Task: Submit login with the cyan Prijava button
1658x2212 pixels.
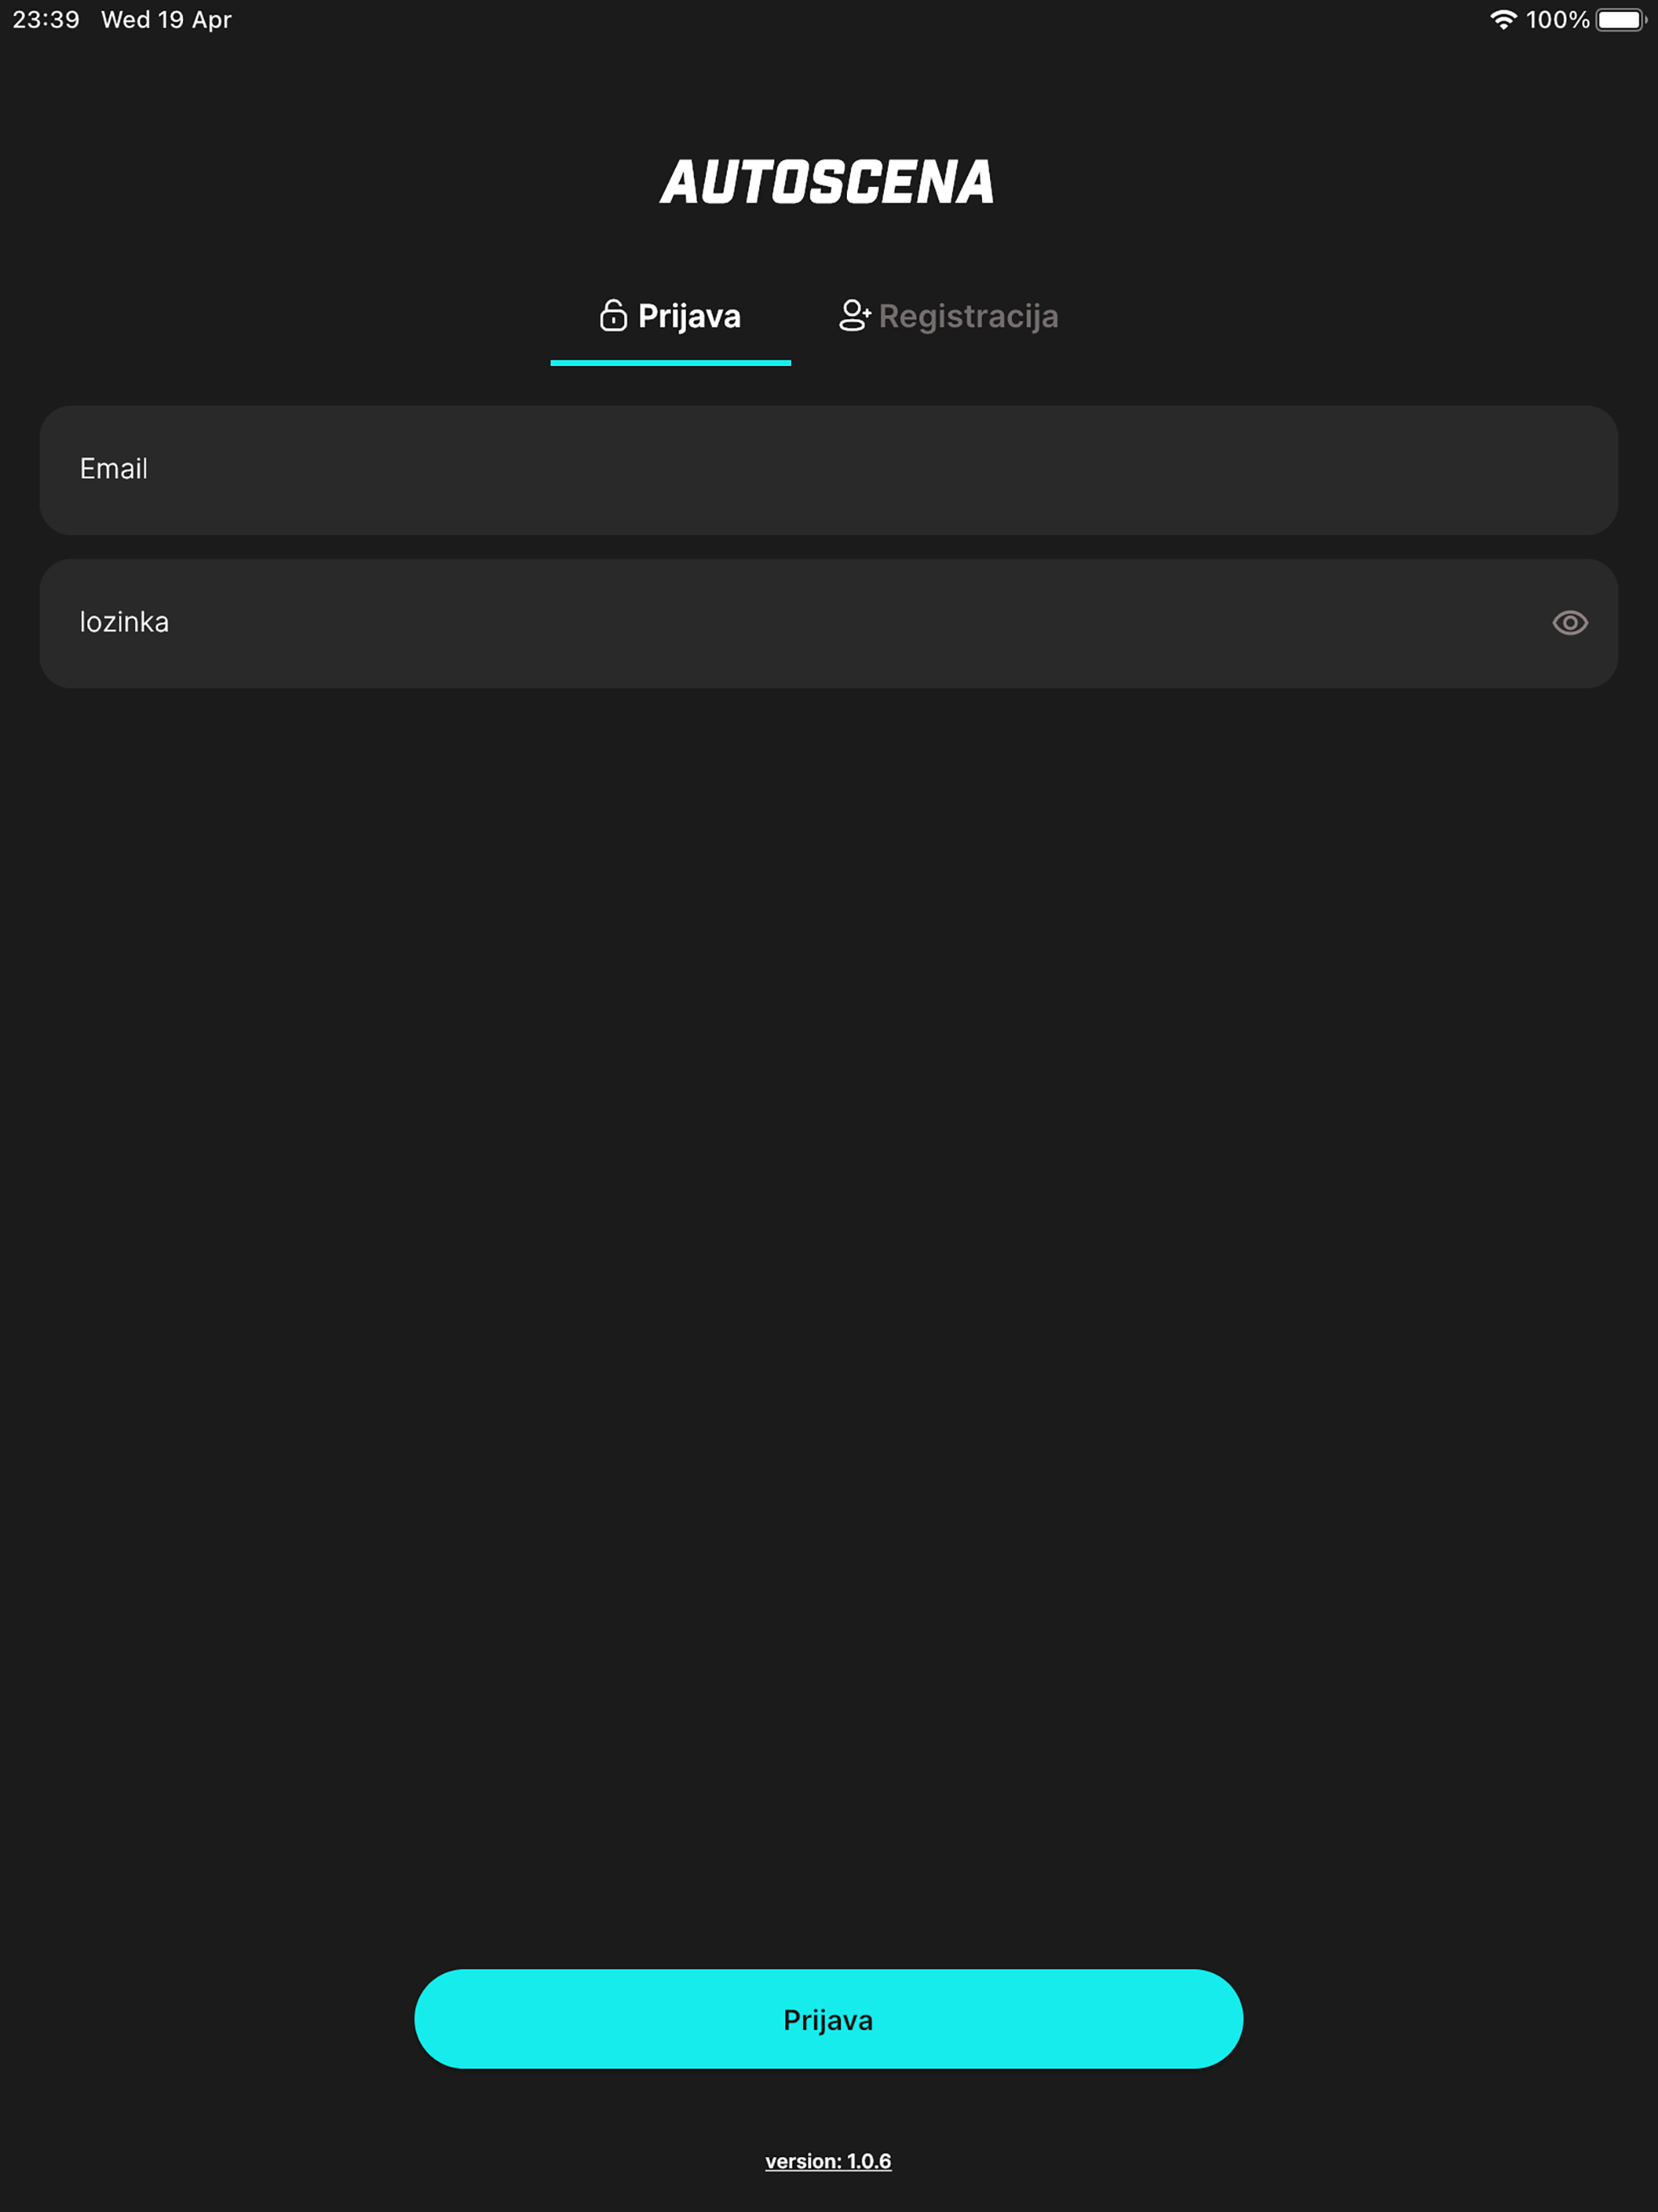Action: point(829,2019)
